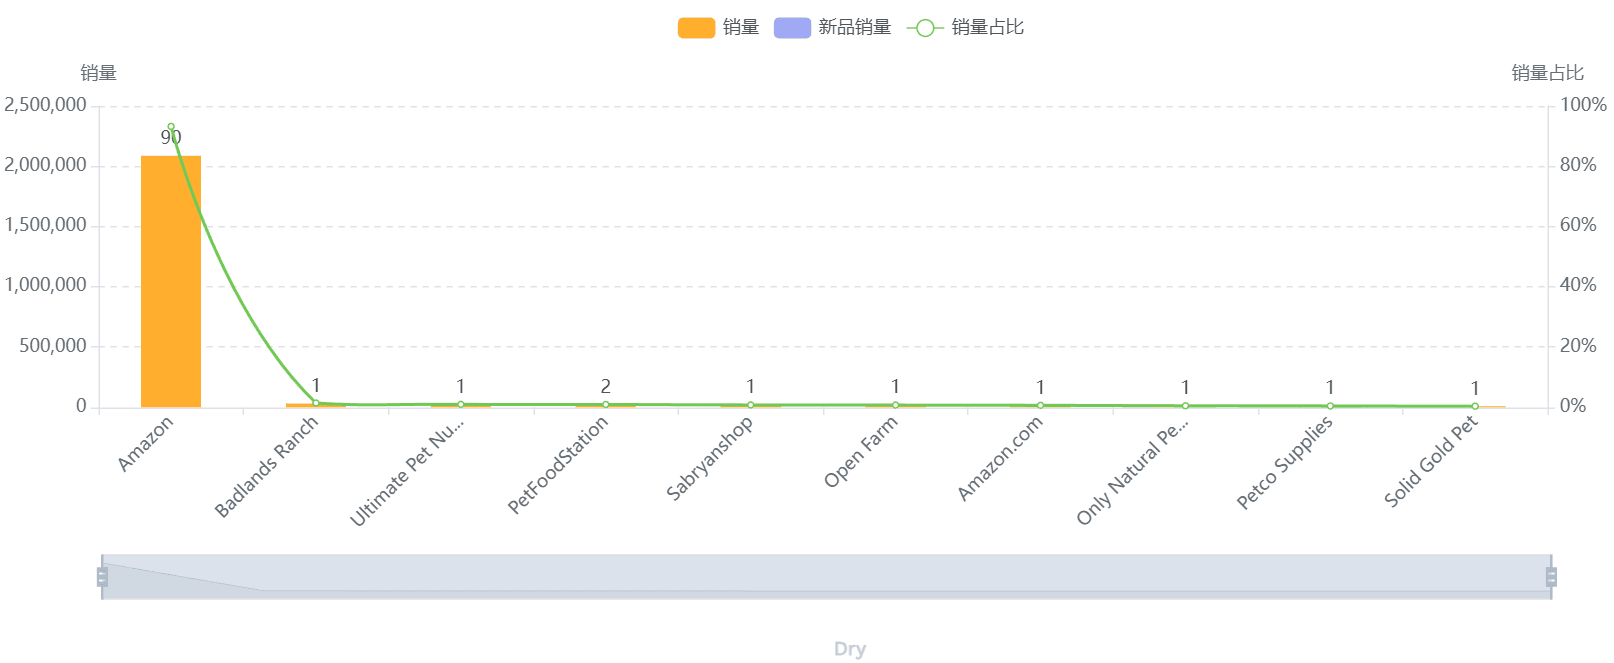Select the Badlands Ranch line data point
1614x663 pixels.
point(316,403)
